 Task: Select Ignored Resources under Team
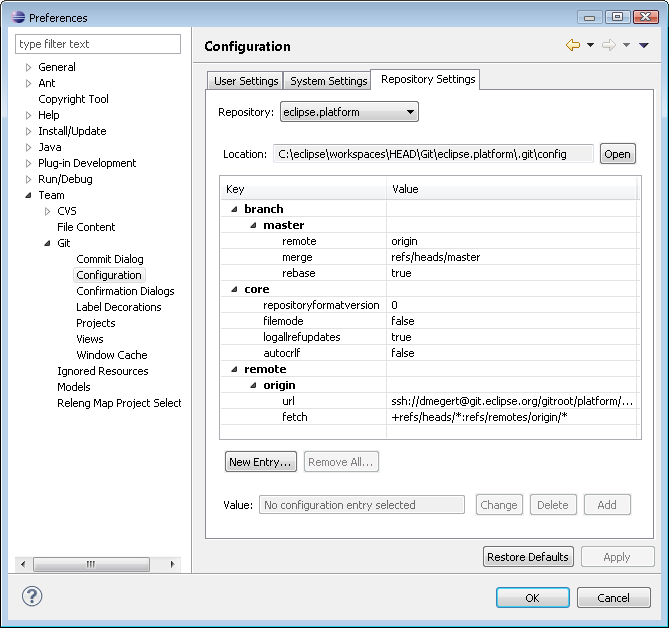(x=103, y=371)
